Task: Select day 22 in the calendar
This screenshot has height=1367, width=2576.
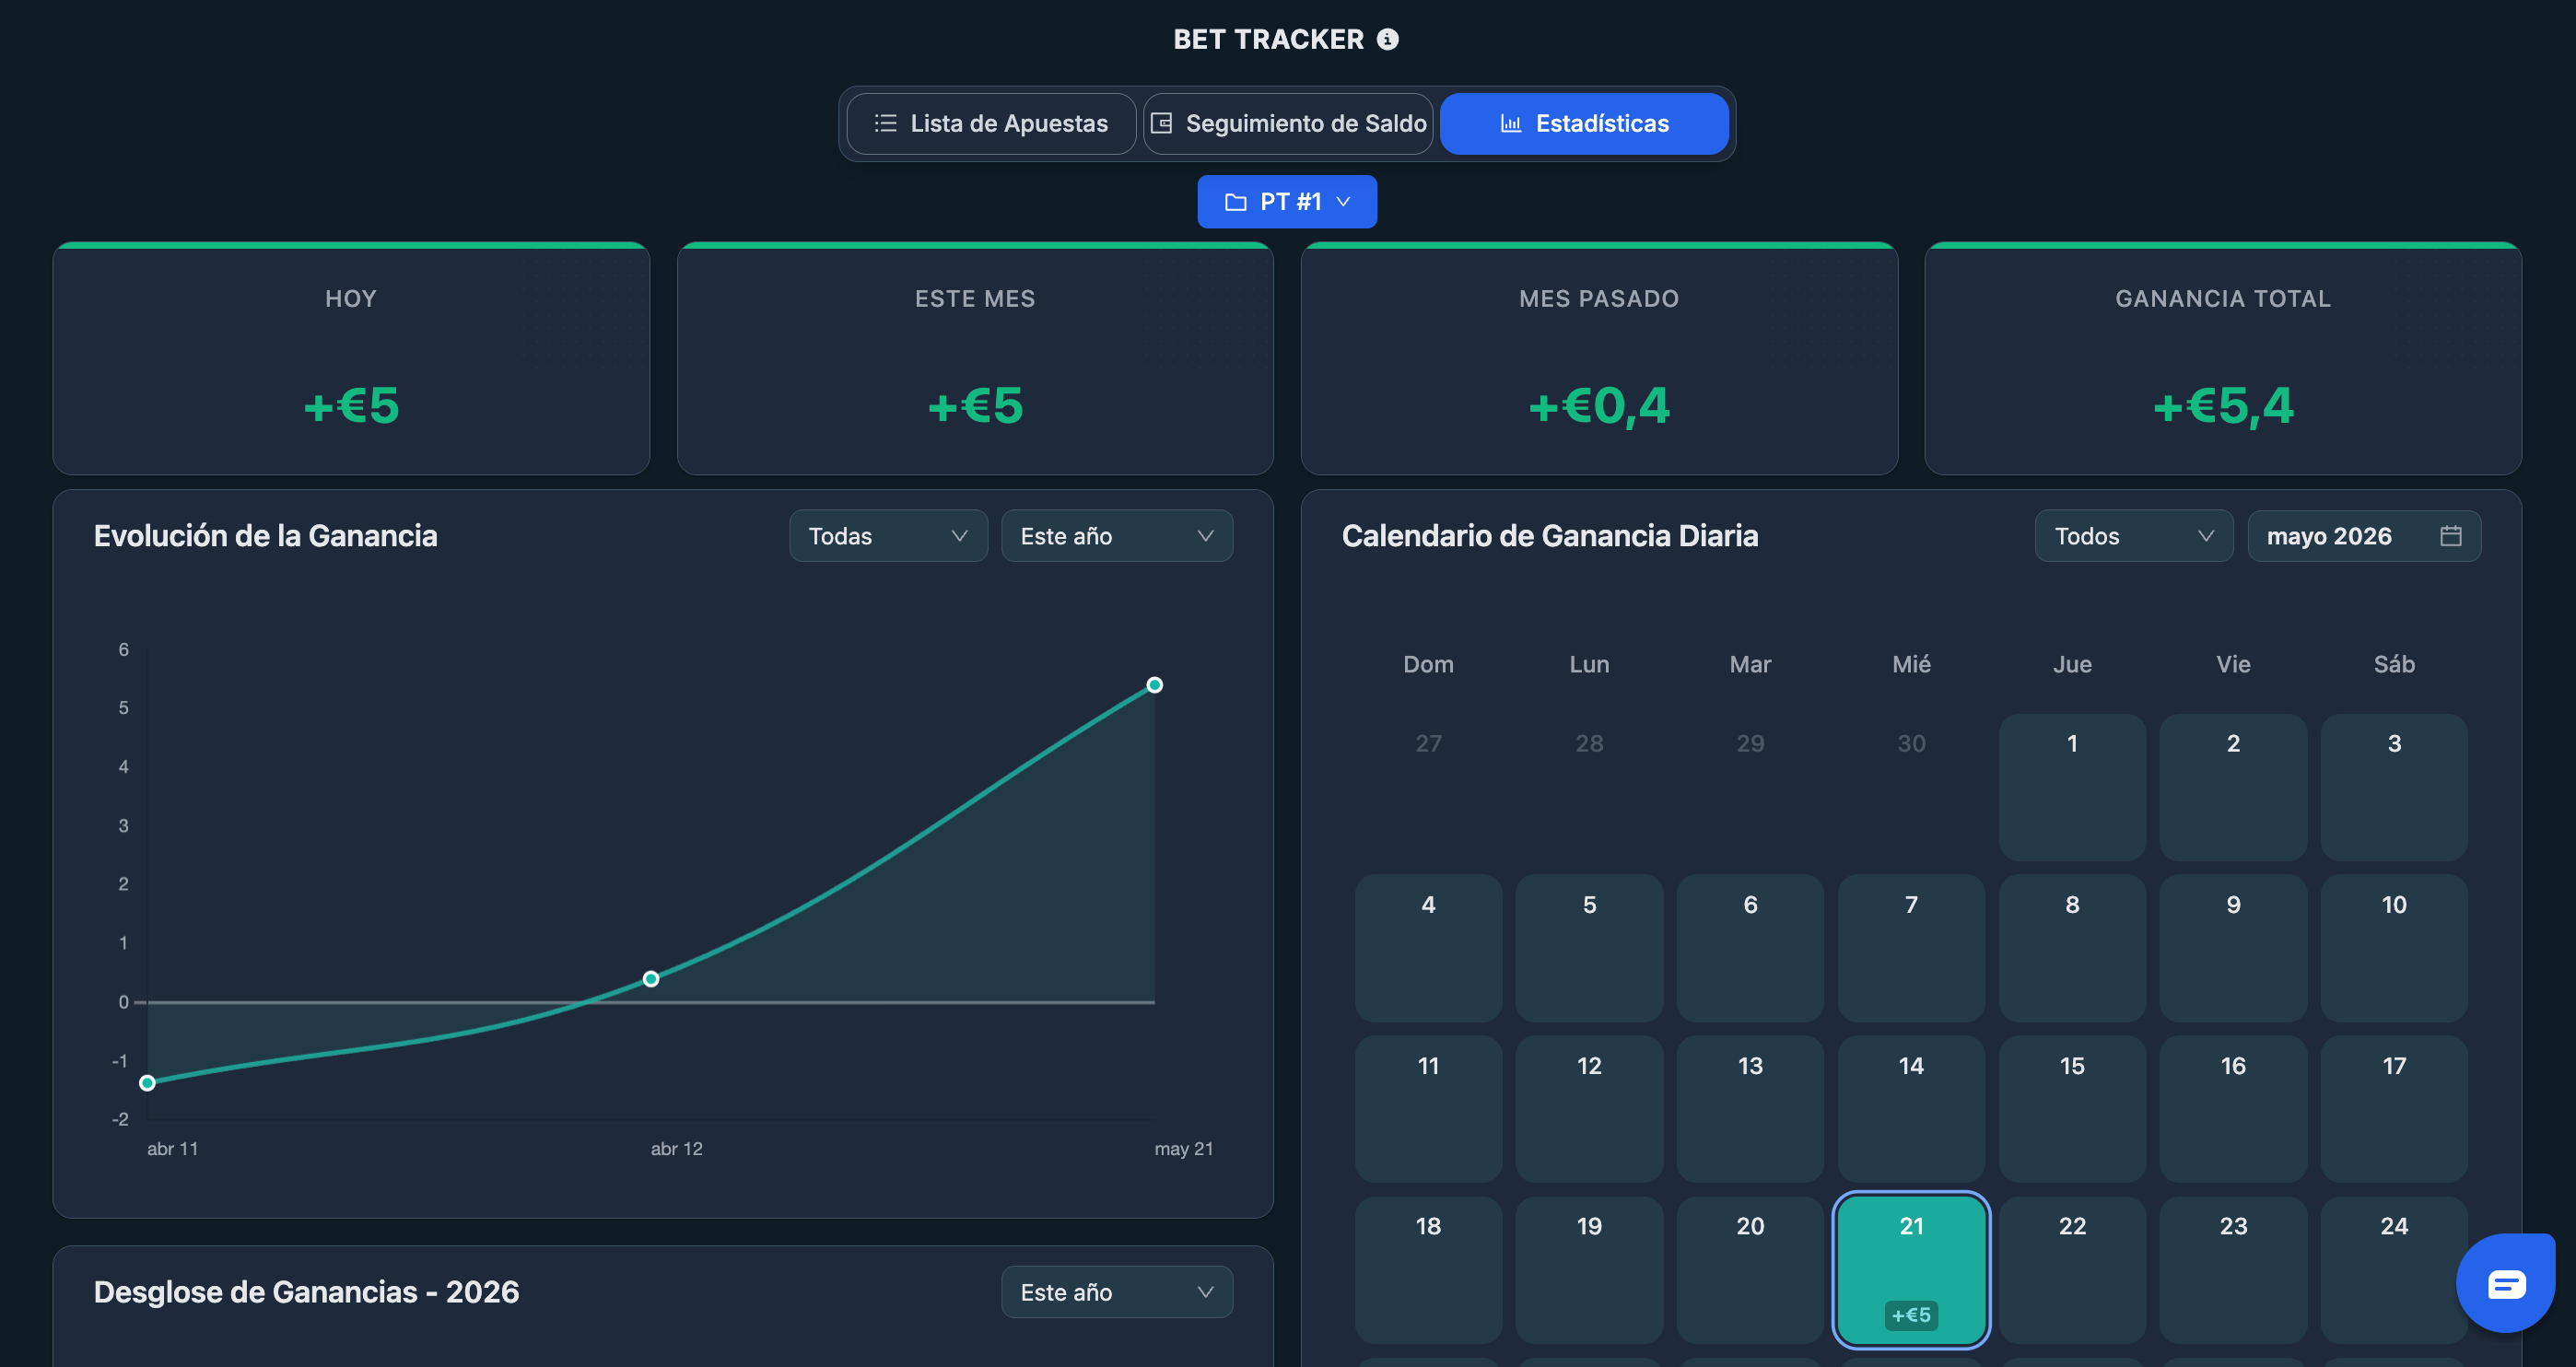Action: click(2072, 1270)
